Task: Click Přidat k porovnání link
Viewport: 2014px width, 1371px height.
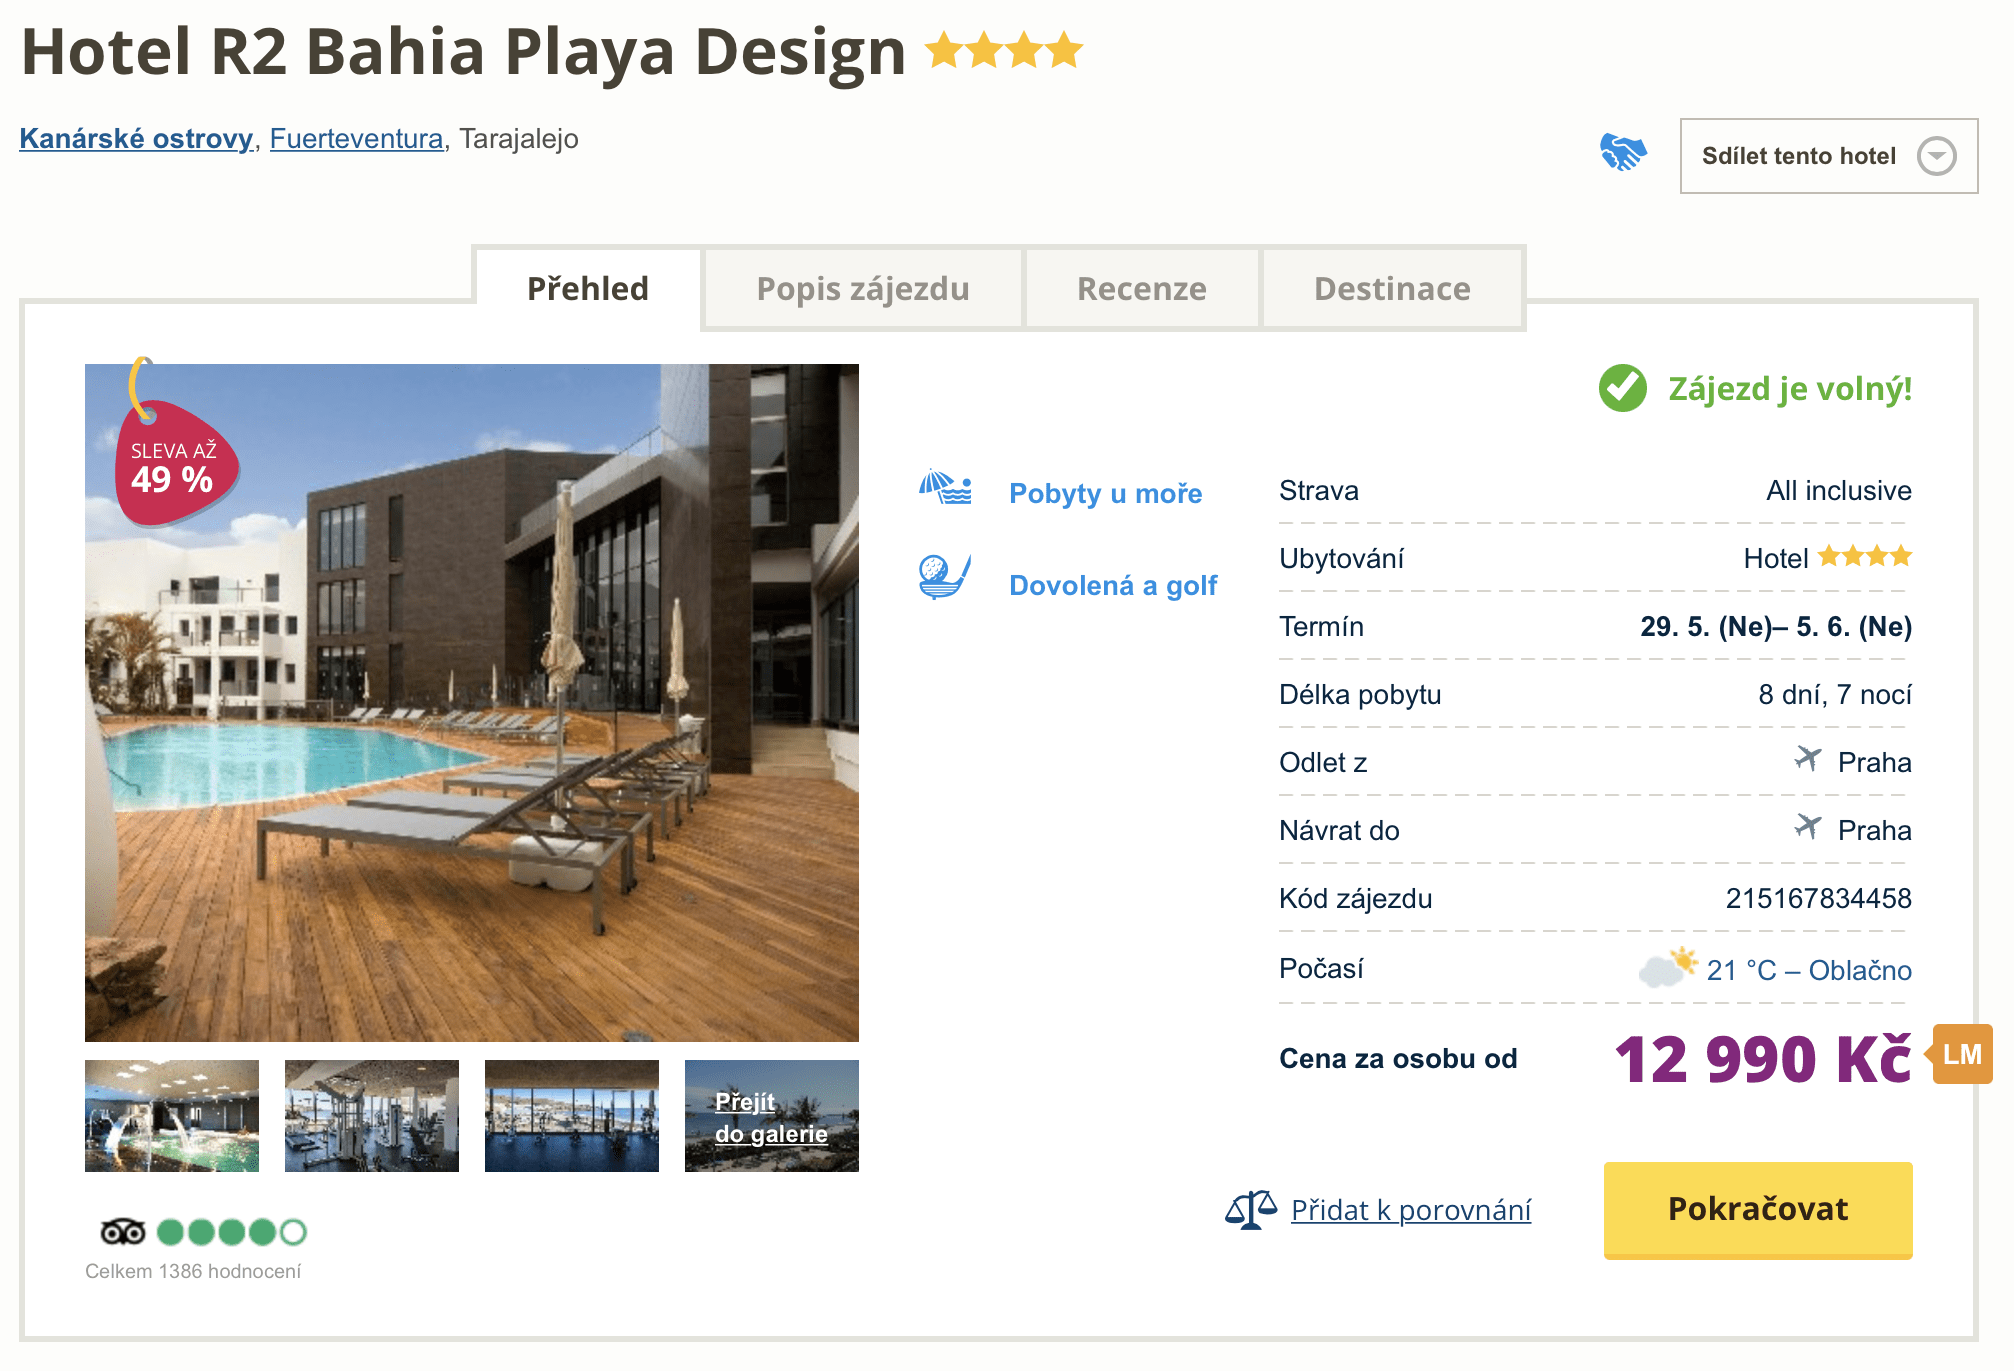Action: pyautogui.click(x=1410, y=1210)
